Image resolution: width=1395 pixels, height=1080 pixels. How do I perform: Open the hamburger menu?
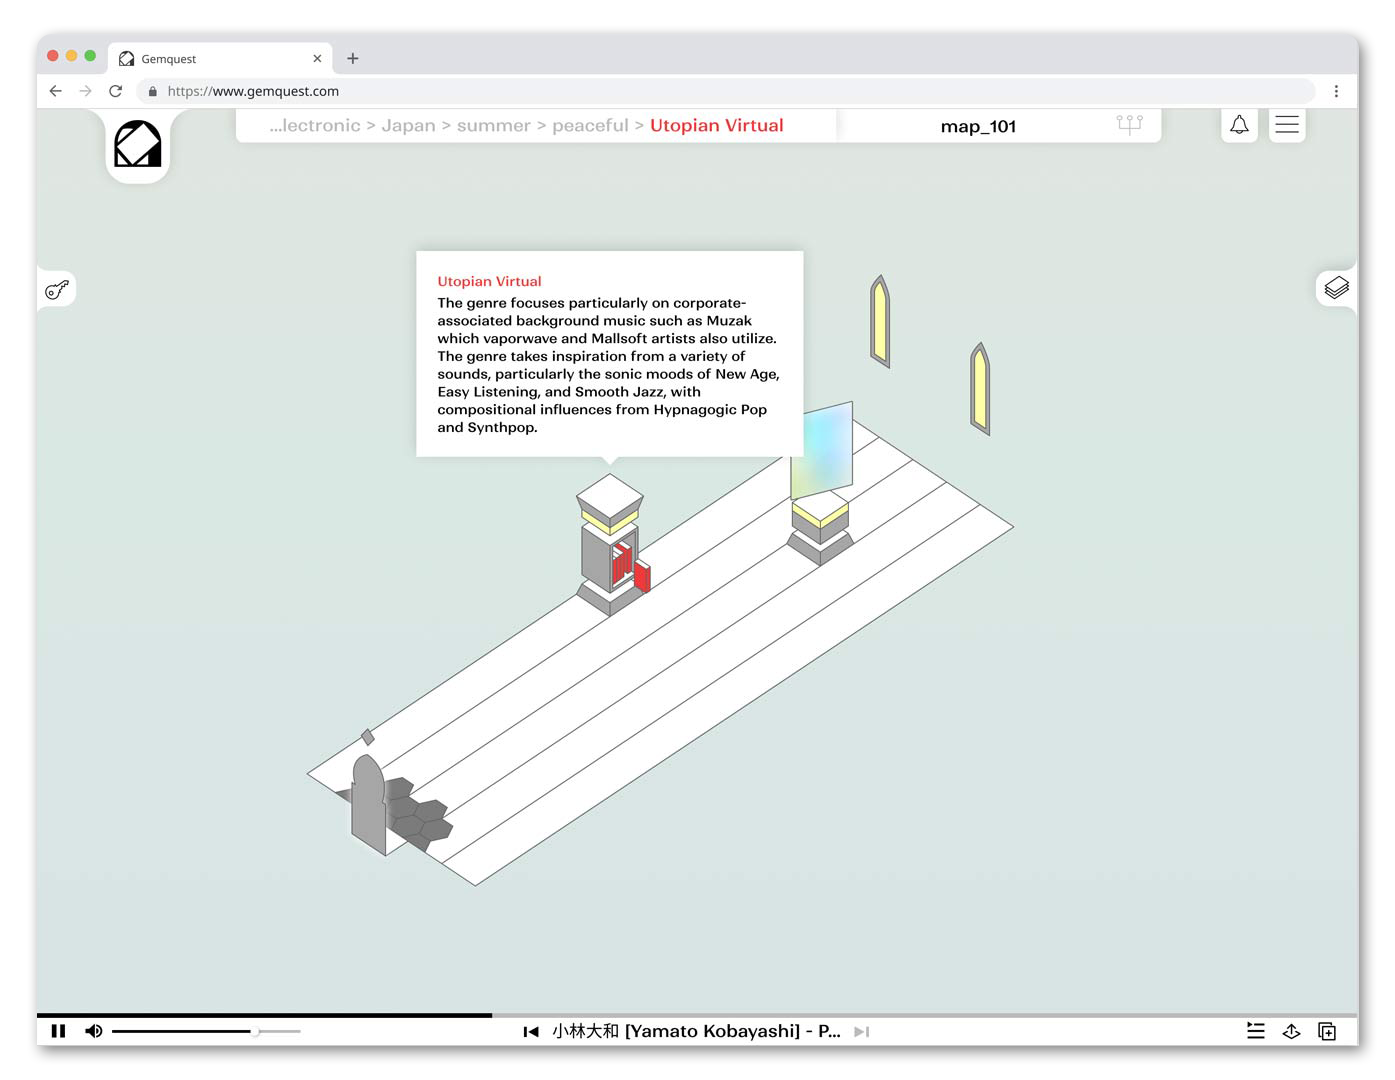point(1287,125)
